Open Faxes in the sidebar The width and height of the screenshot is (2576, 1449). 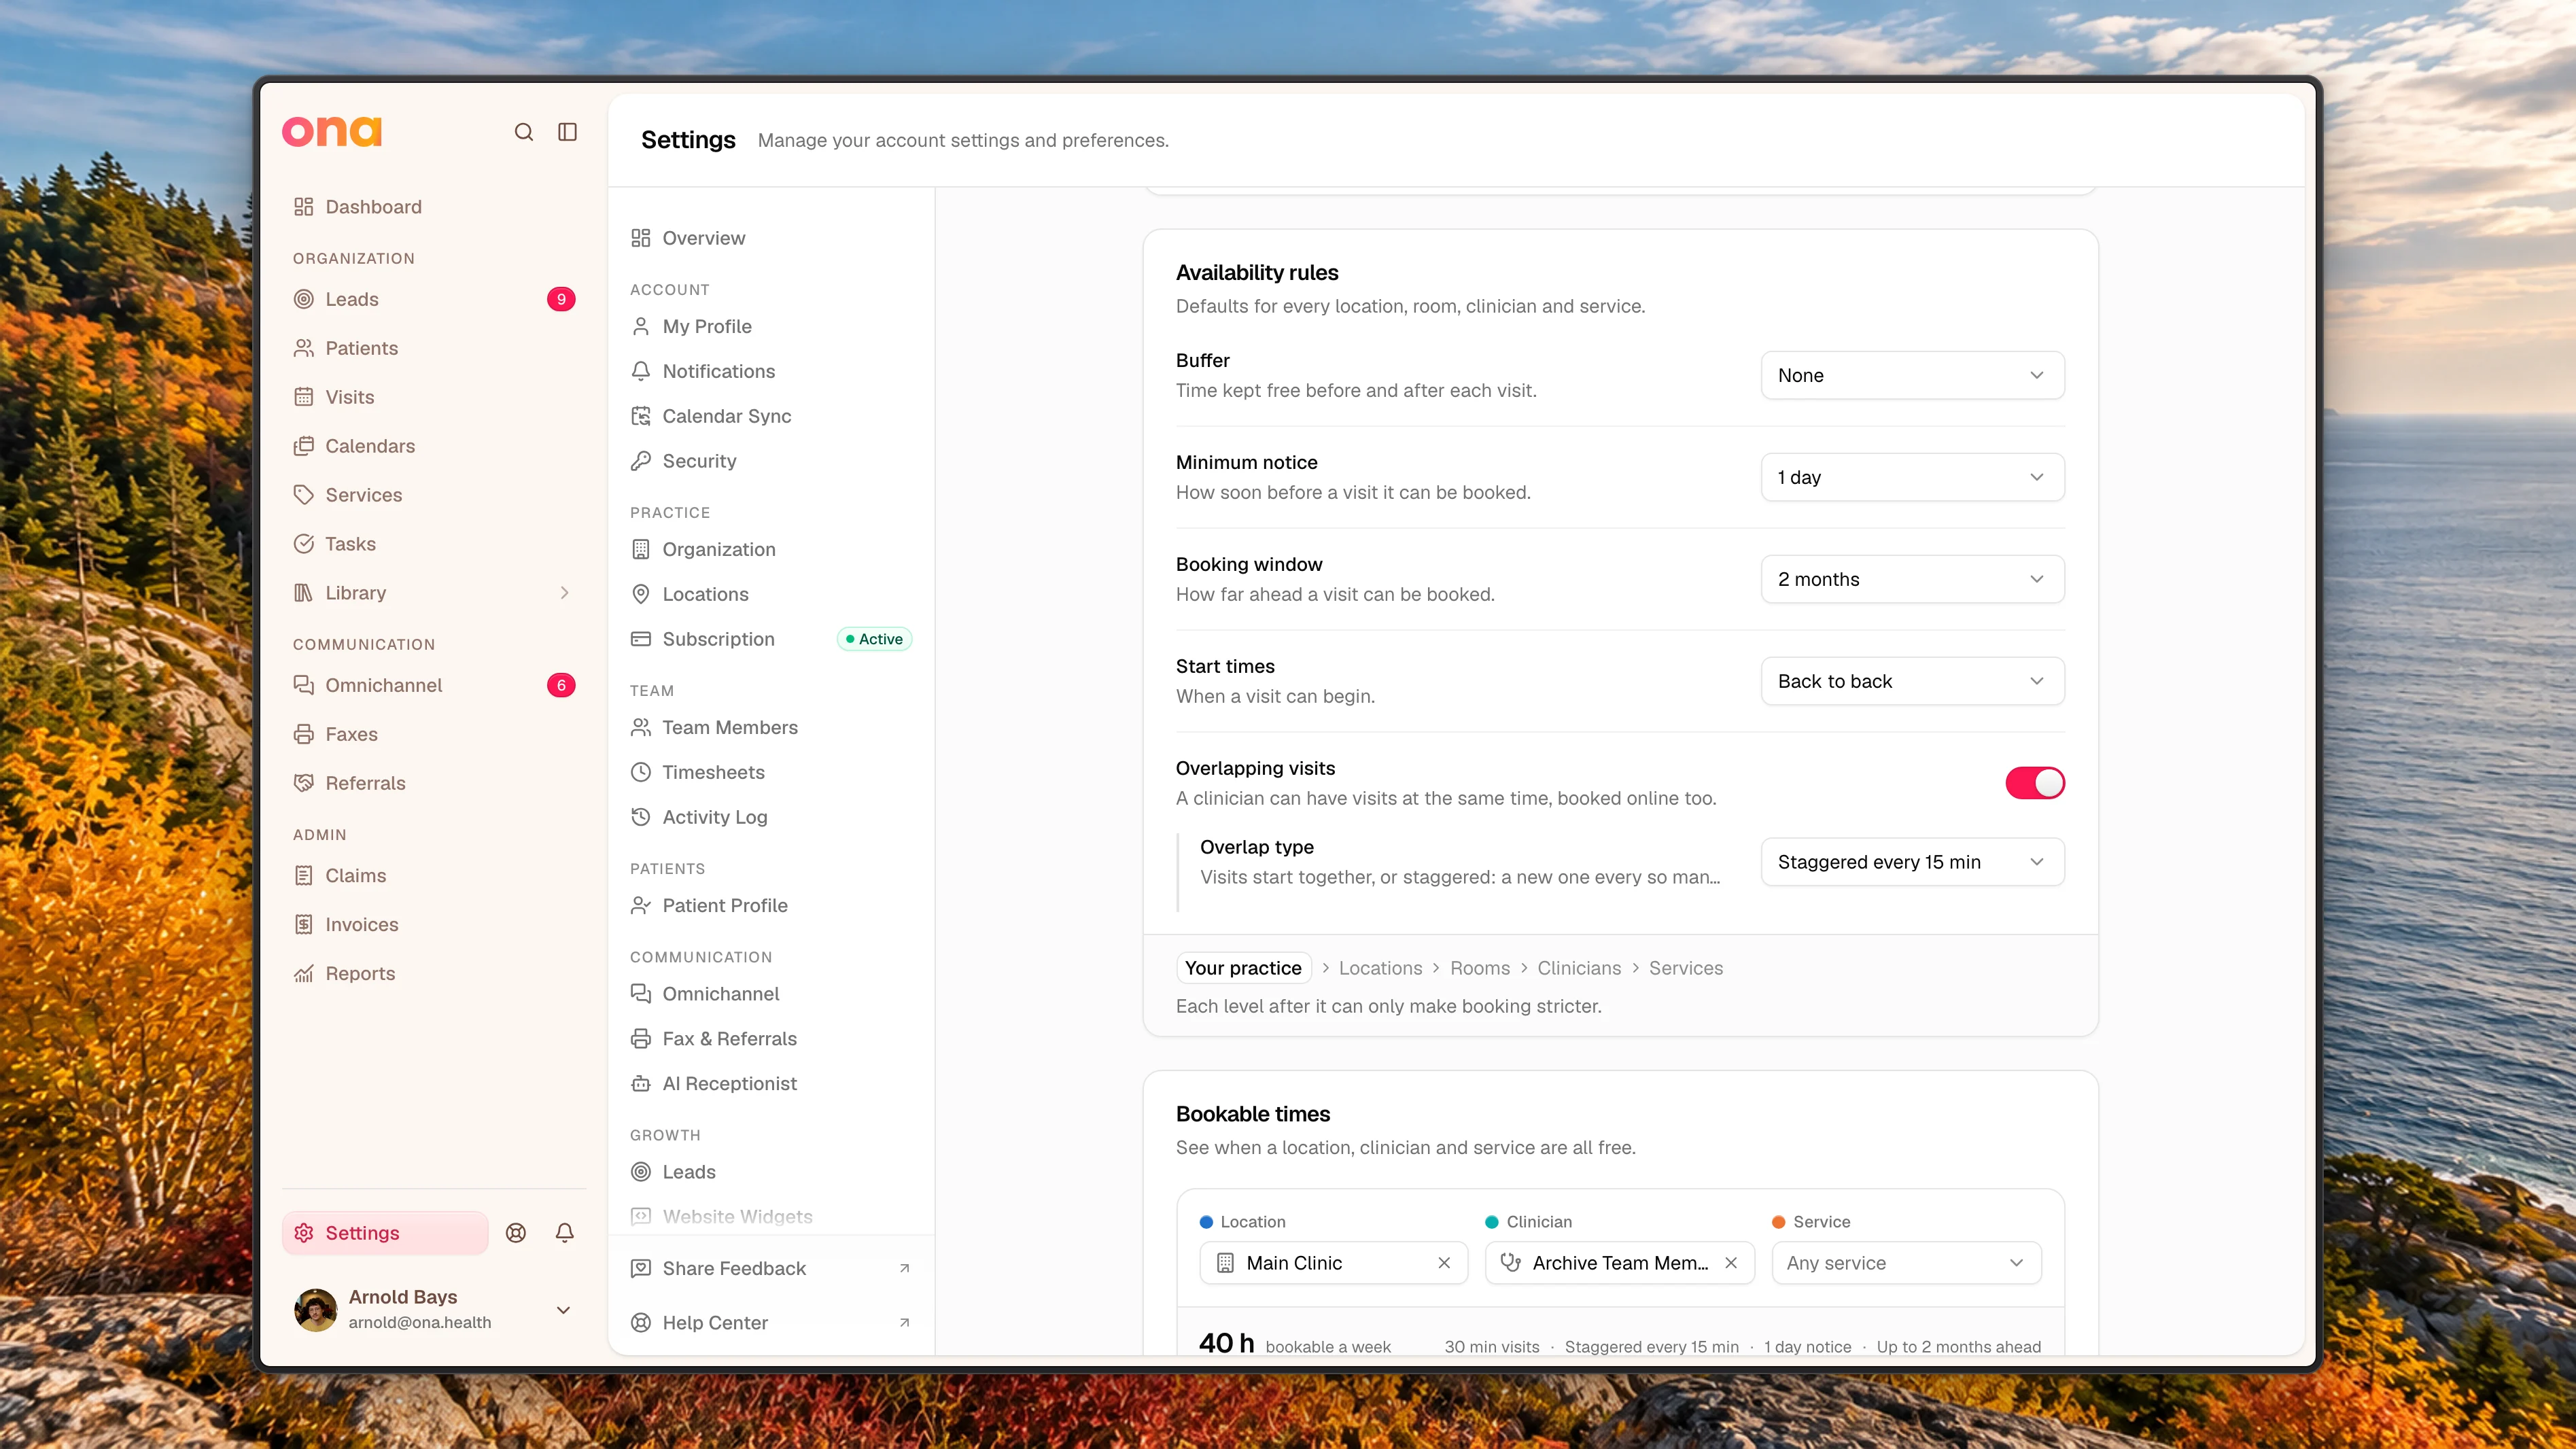point(434,734)
